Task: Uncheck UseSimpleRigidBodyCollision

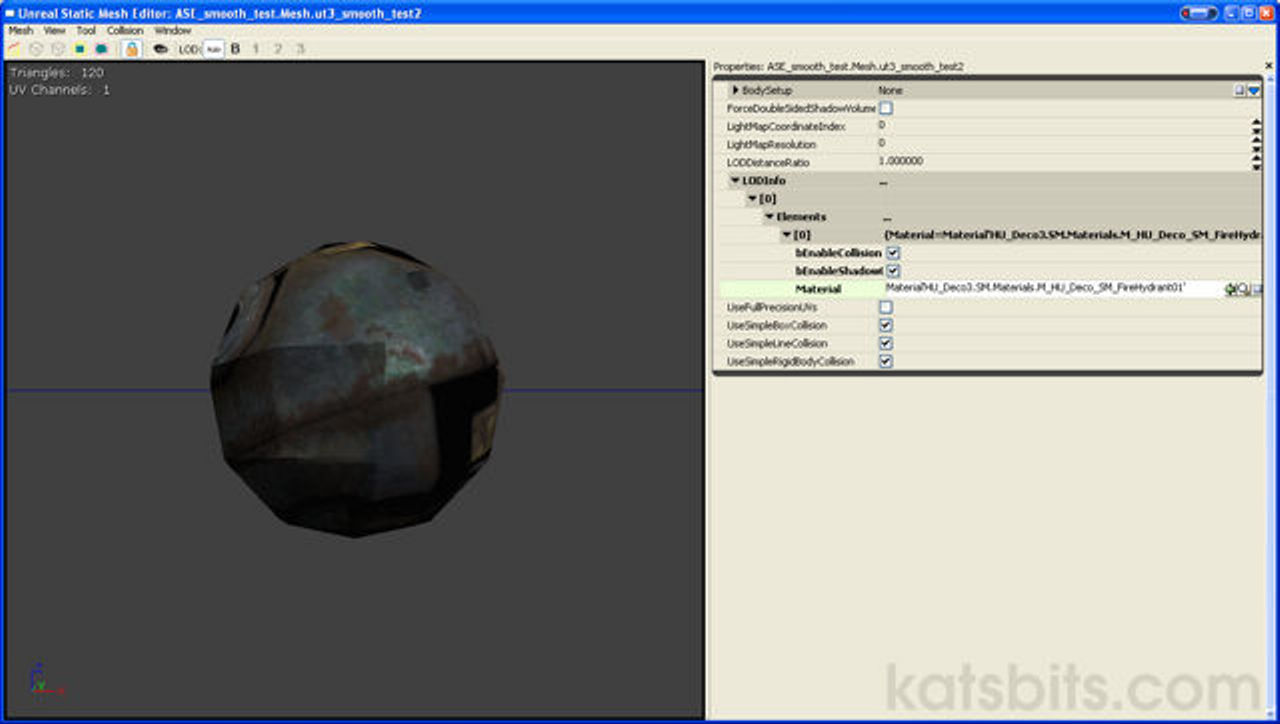Action: pos(885,361)
